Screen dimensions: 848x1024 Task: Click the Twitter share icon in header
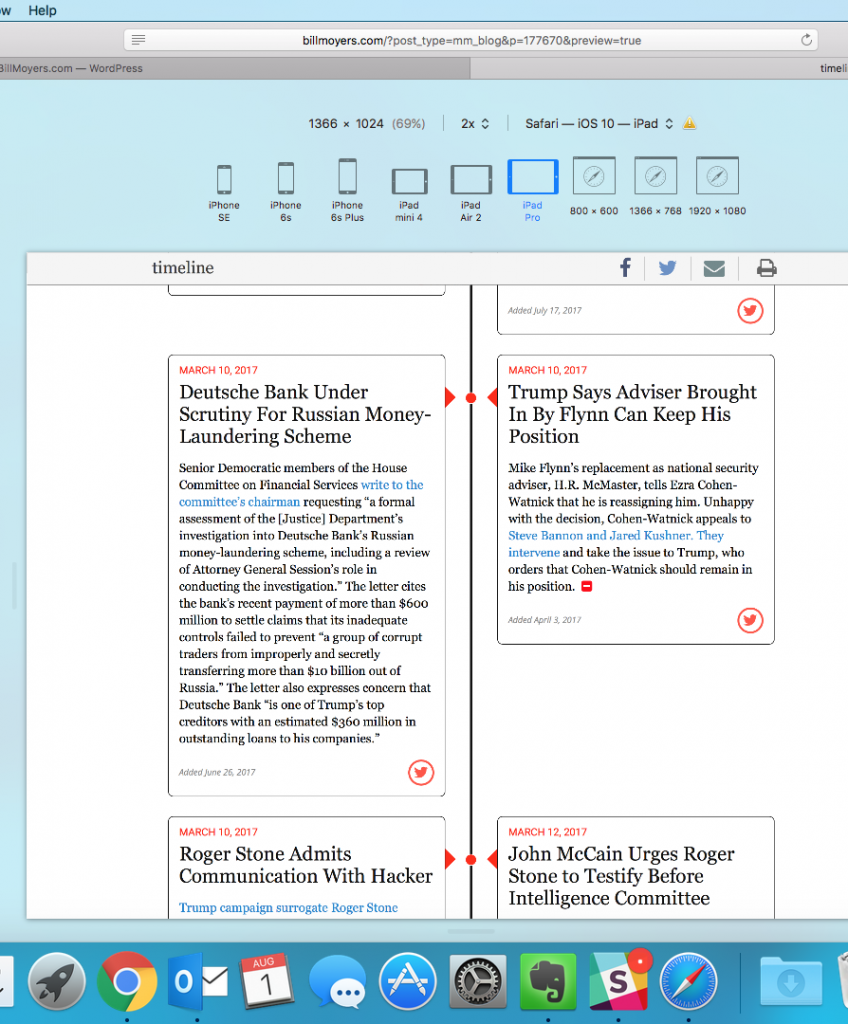click(667, 268)
